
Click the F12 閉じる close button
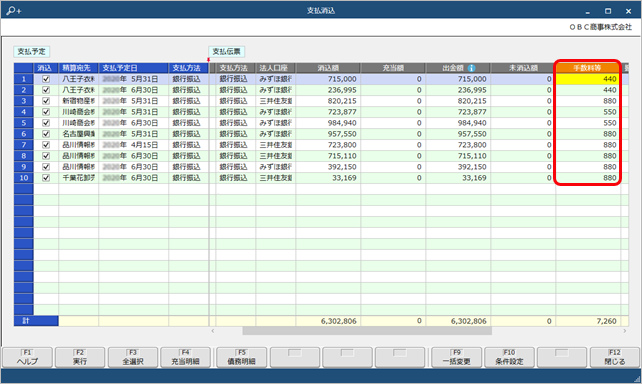615,357
